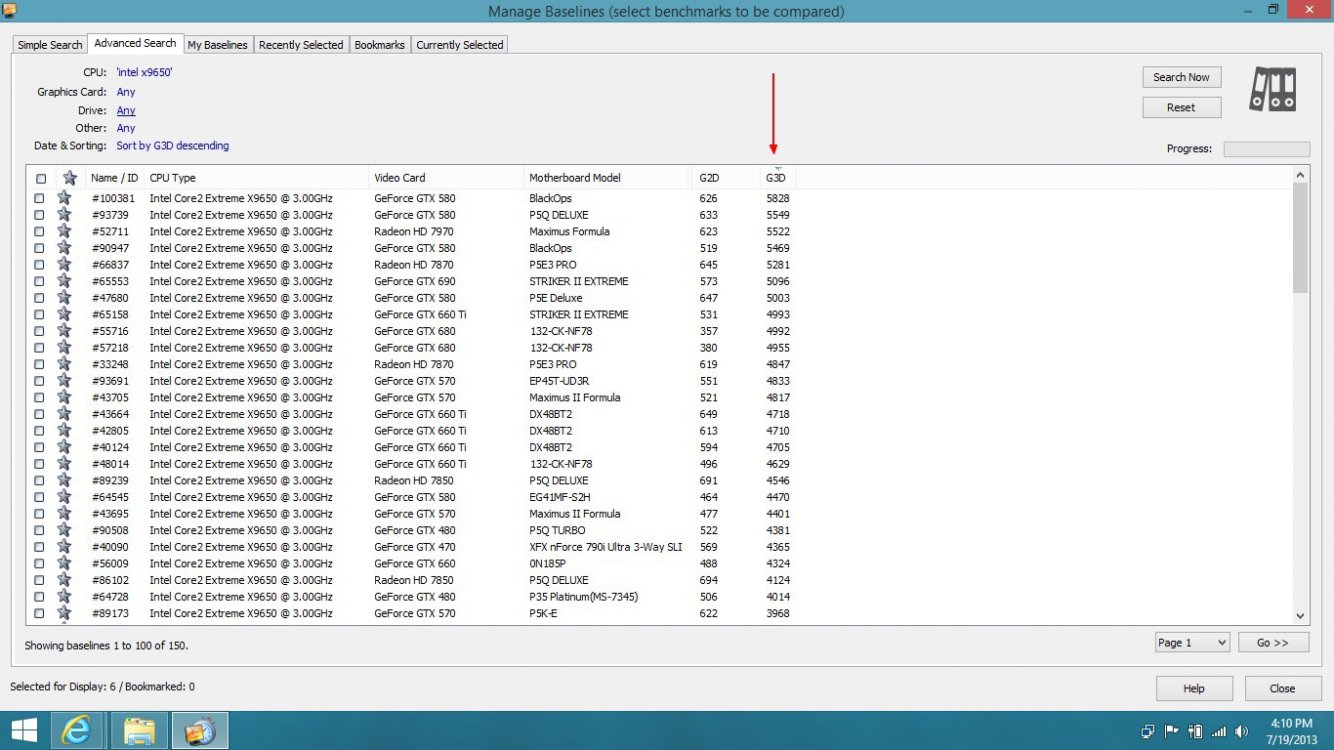The width and height of the screenshot is (1334, 750).
Task: Star baseline #47680
Action: pos(65,298)
